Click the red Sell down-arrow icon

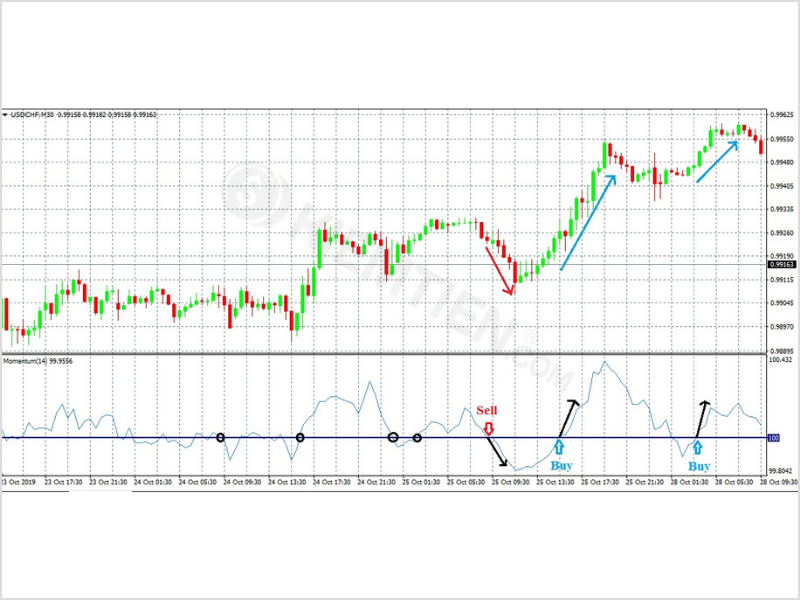point(488,428)
